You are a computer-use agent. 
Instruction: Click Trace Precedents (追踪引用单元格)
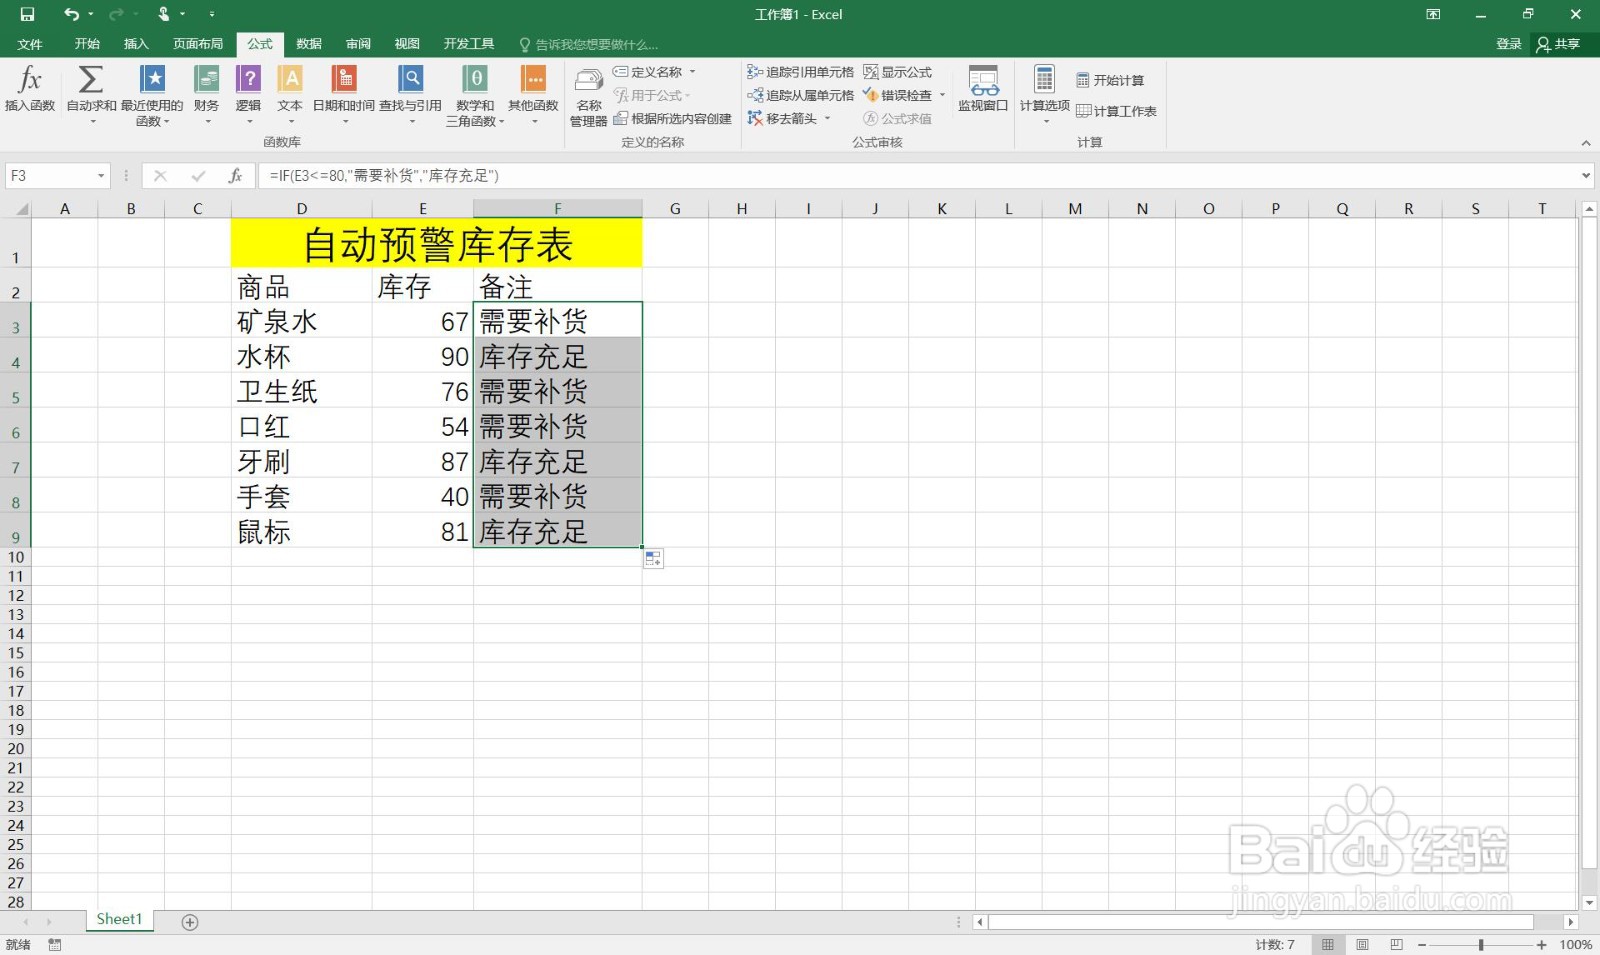tap(800, 71)
